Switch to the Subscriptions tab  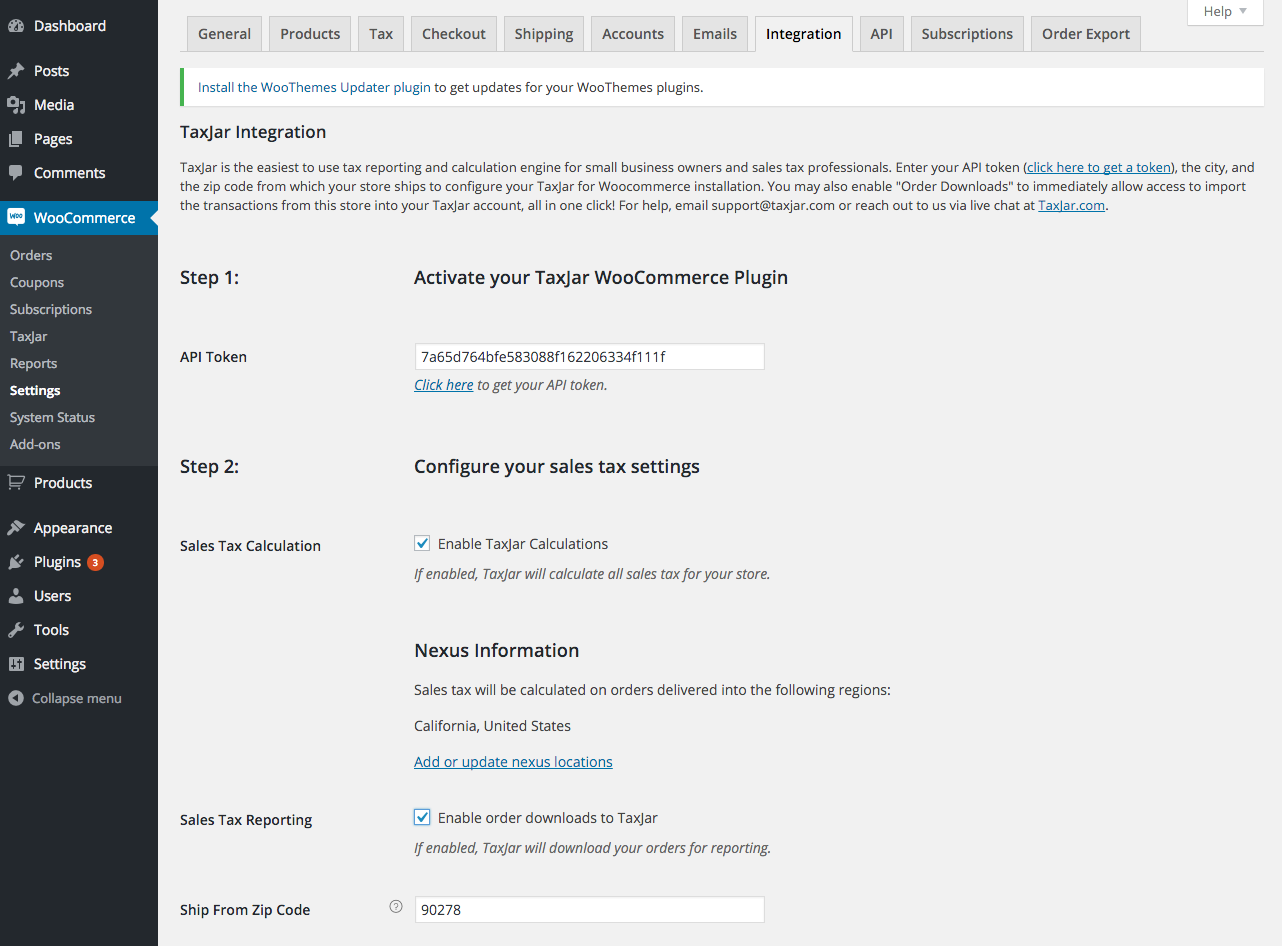(967, 34)
